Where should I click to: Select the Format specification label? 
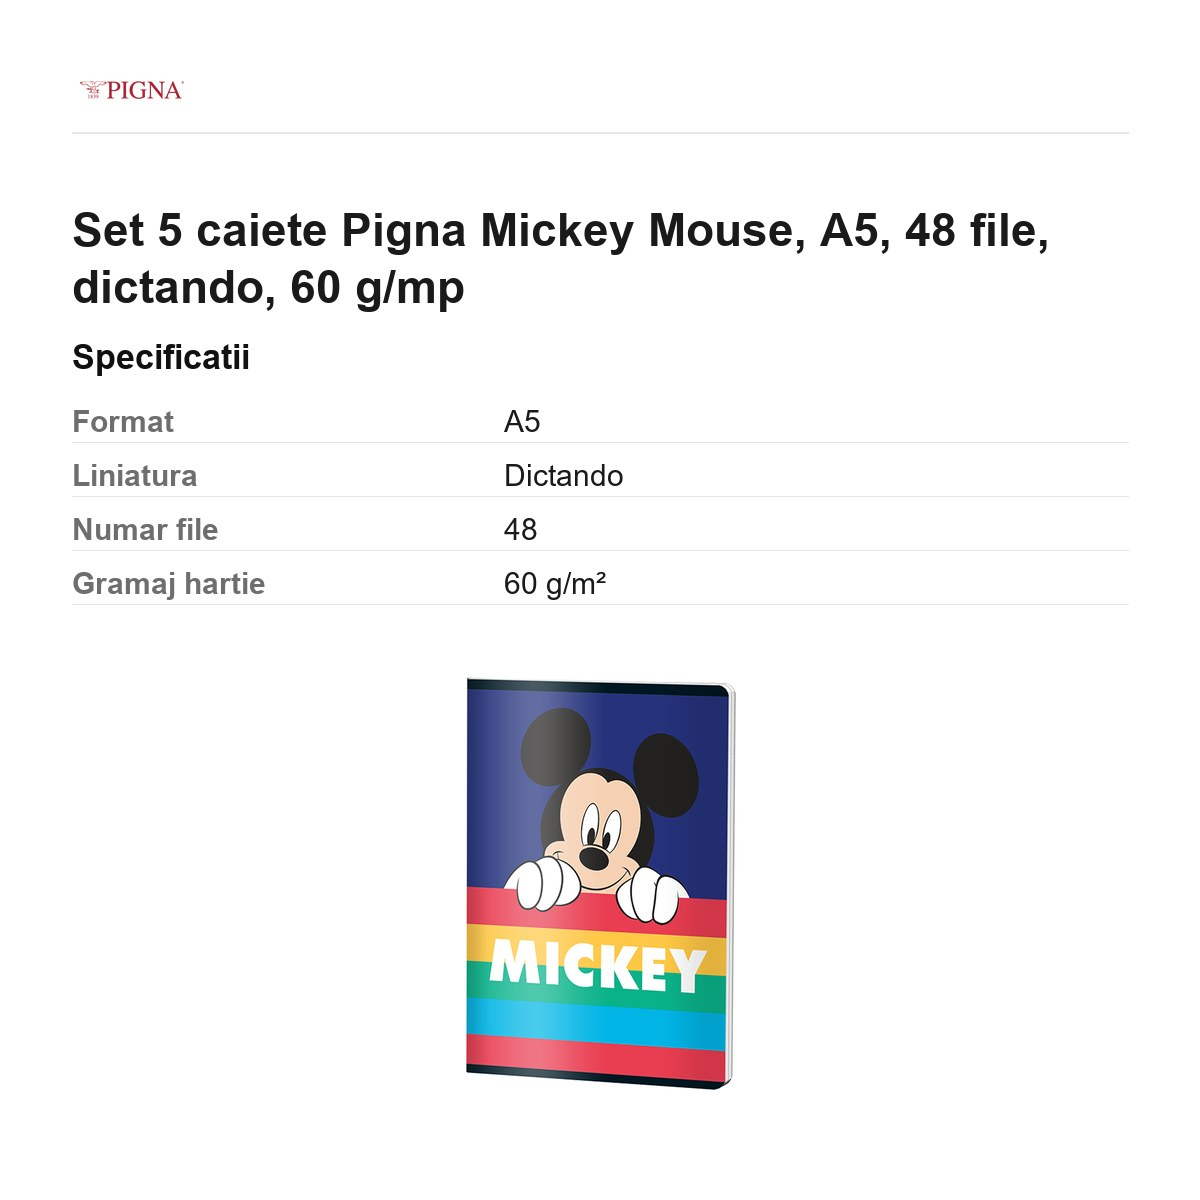pos(123,422)
